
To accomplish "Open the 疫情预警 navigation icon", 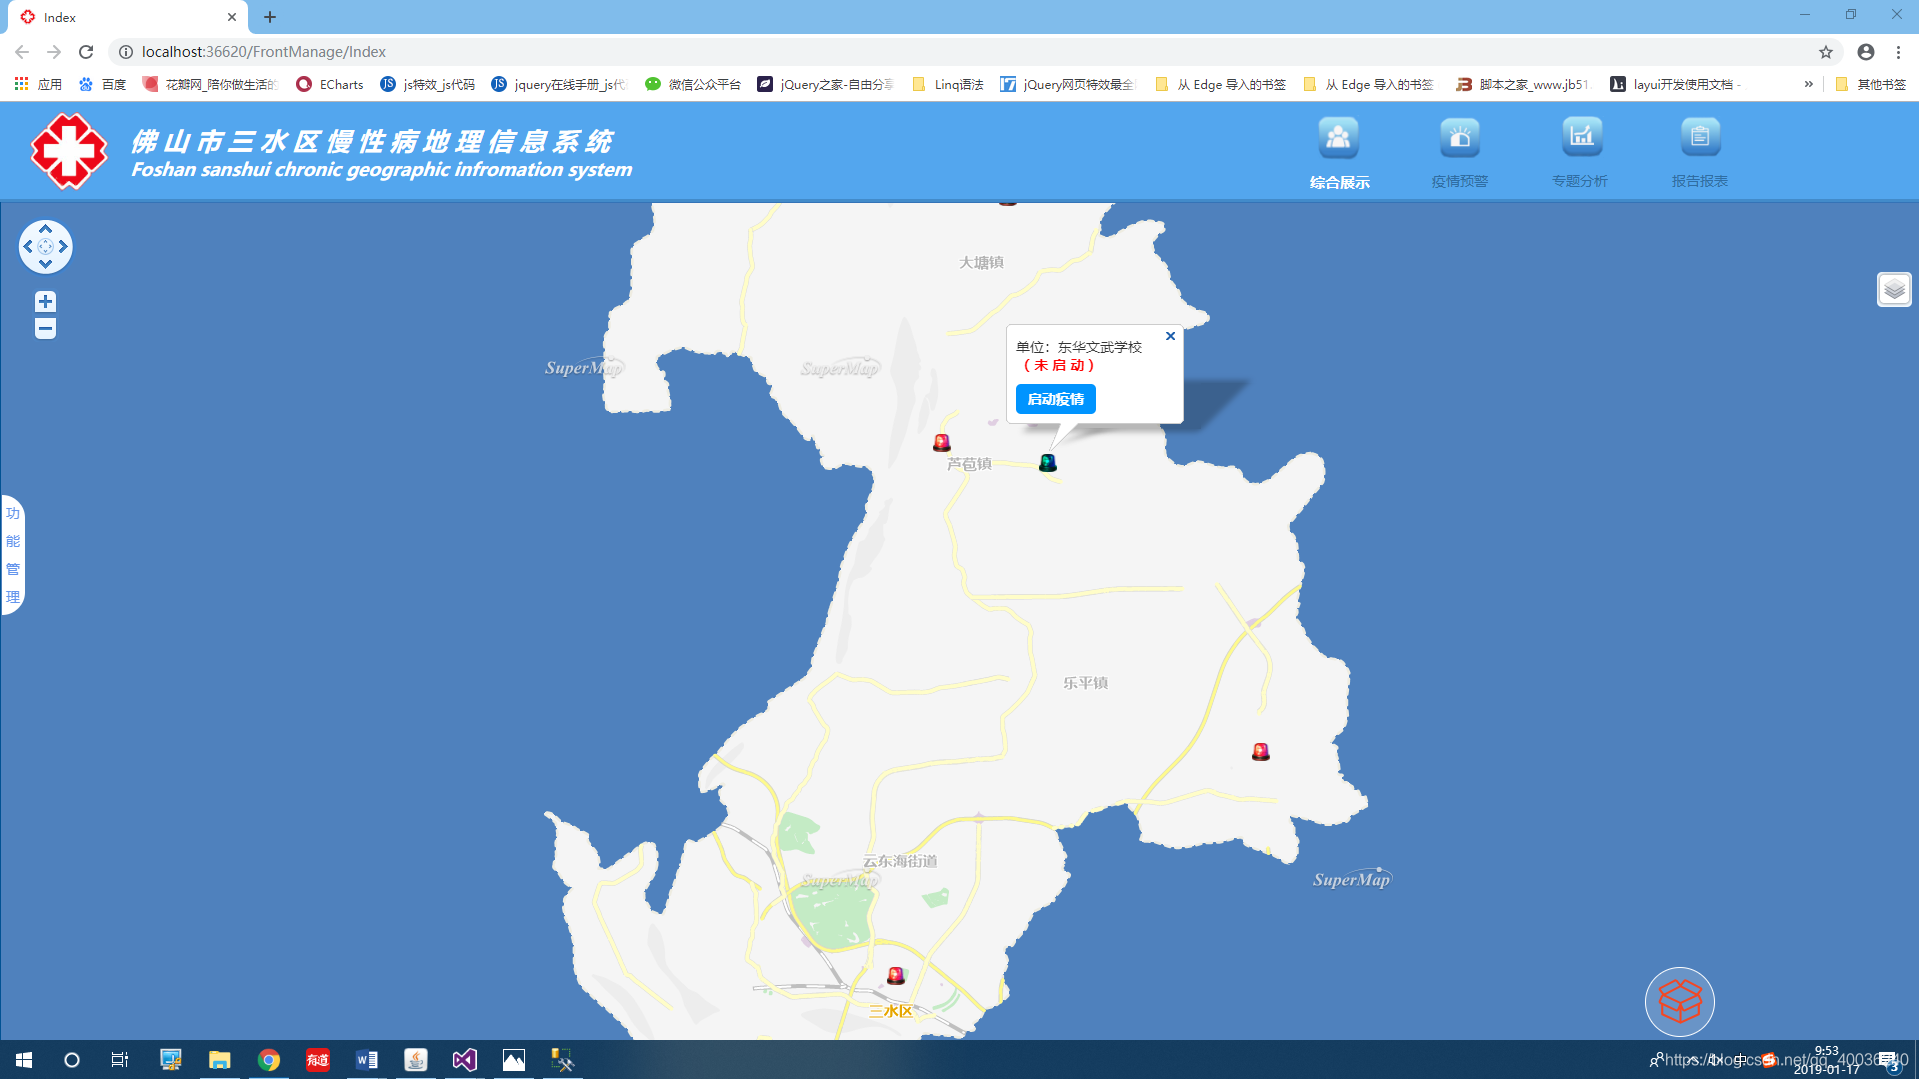I will [1459, 138].
